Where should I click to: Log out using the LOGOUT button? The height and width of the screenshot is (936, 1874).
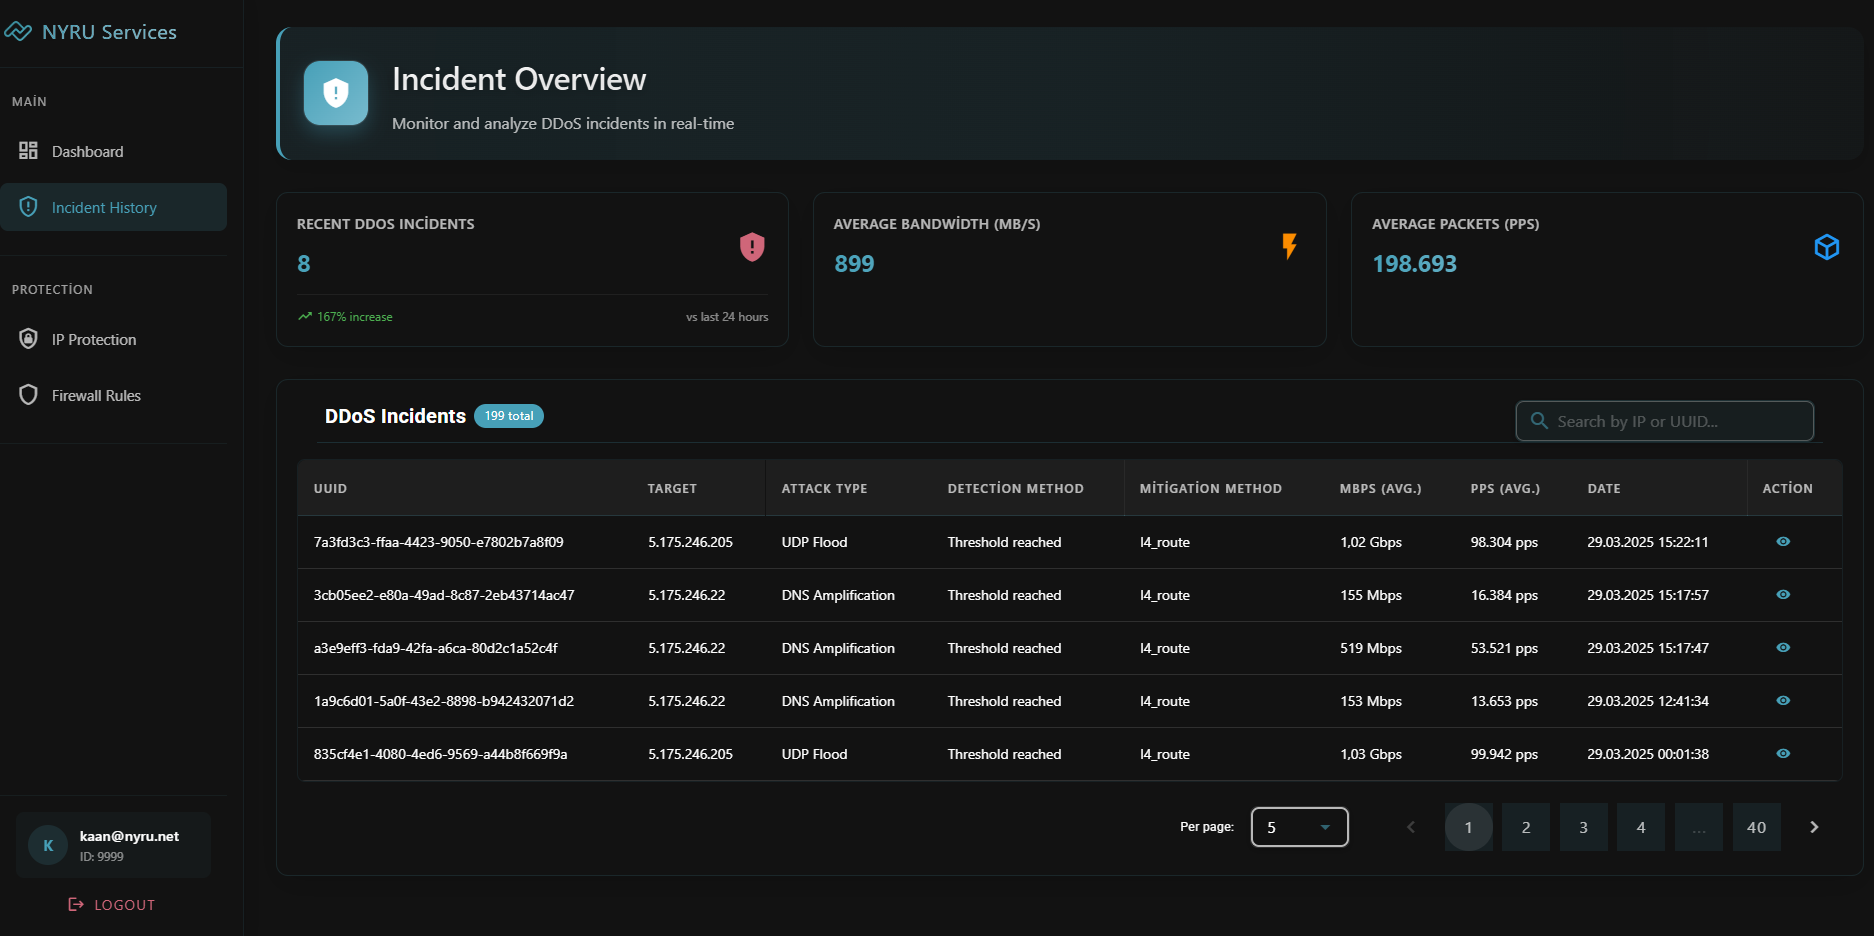click(112, 904)
